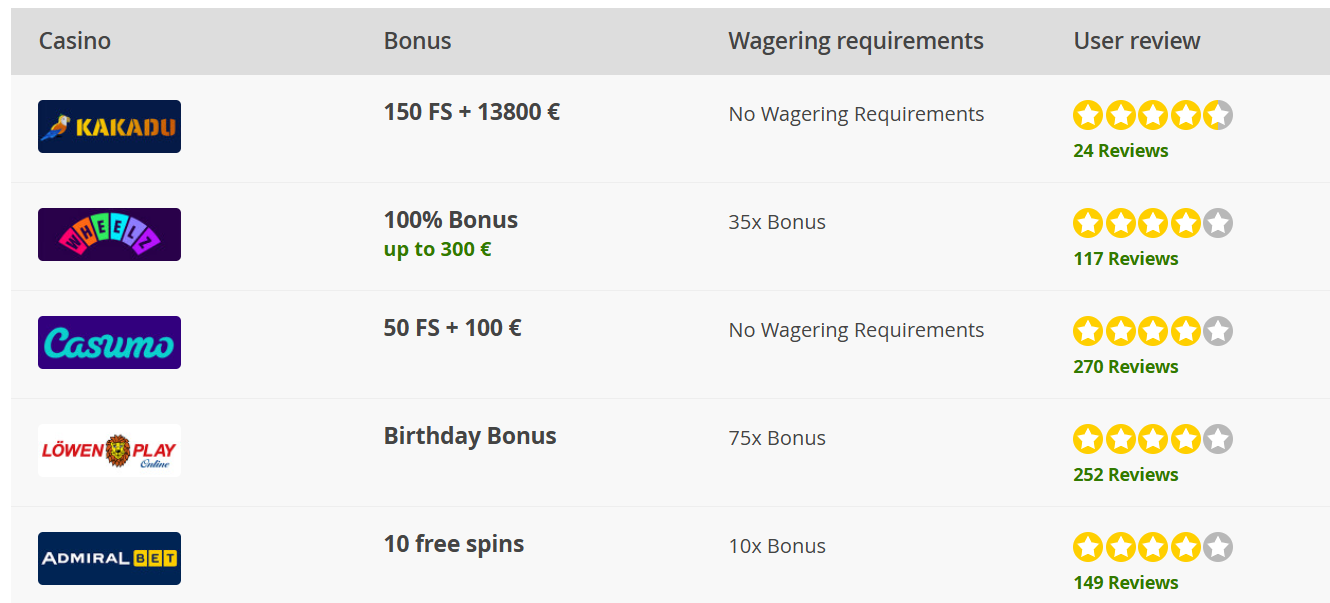This screenshot has width=1330, height=603.
Task: Click Löwen Play's star rating
Action: tap(1153, 439)
